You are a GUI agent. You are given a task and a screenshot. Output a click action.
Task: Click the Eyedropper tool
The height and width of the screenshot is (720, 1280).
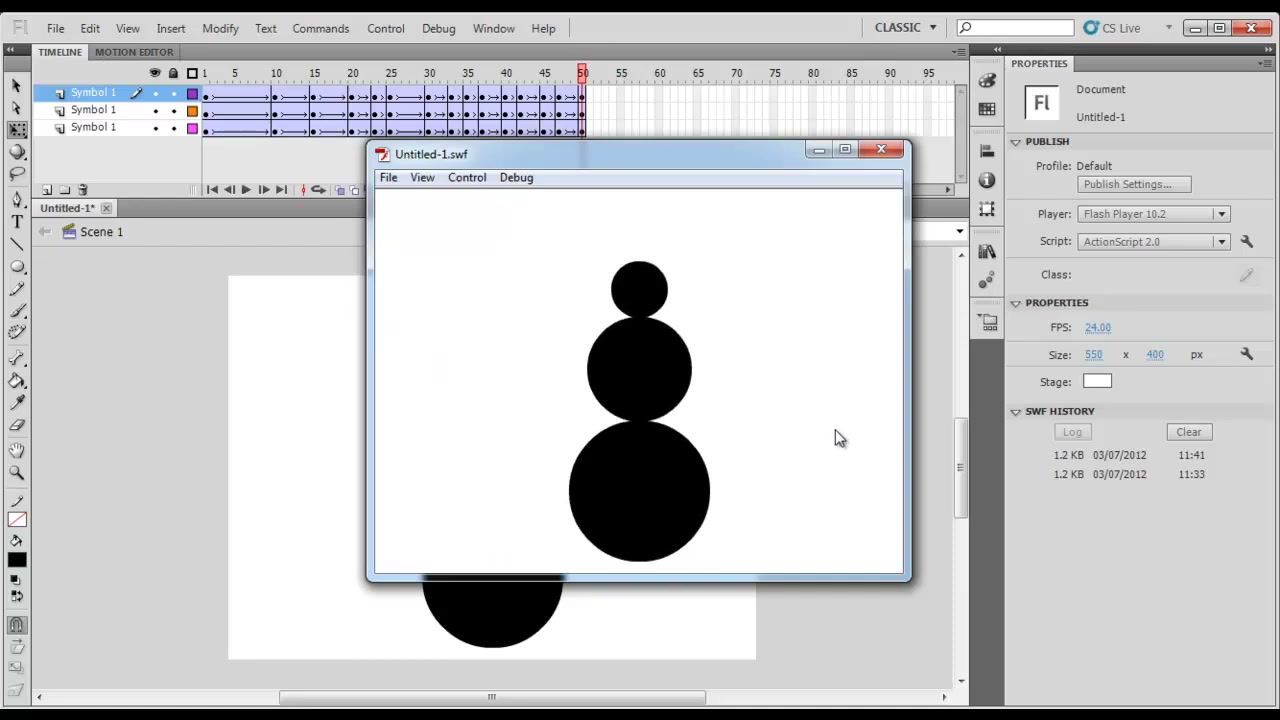tap(17, 402)
